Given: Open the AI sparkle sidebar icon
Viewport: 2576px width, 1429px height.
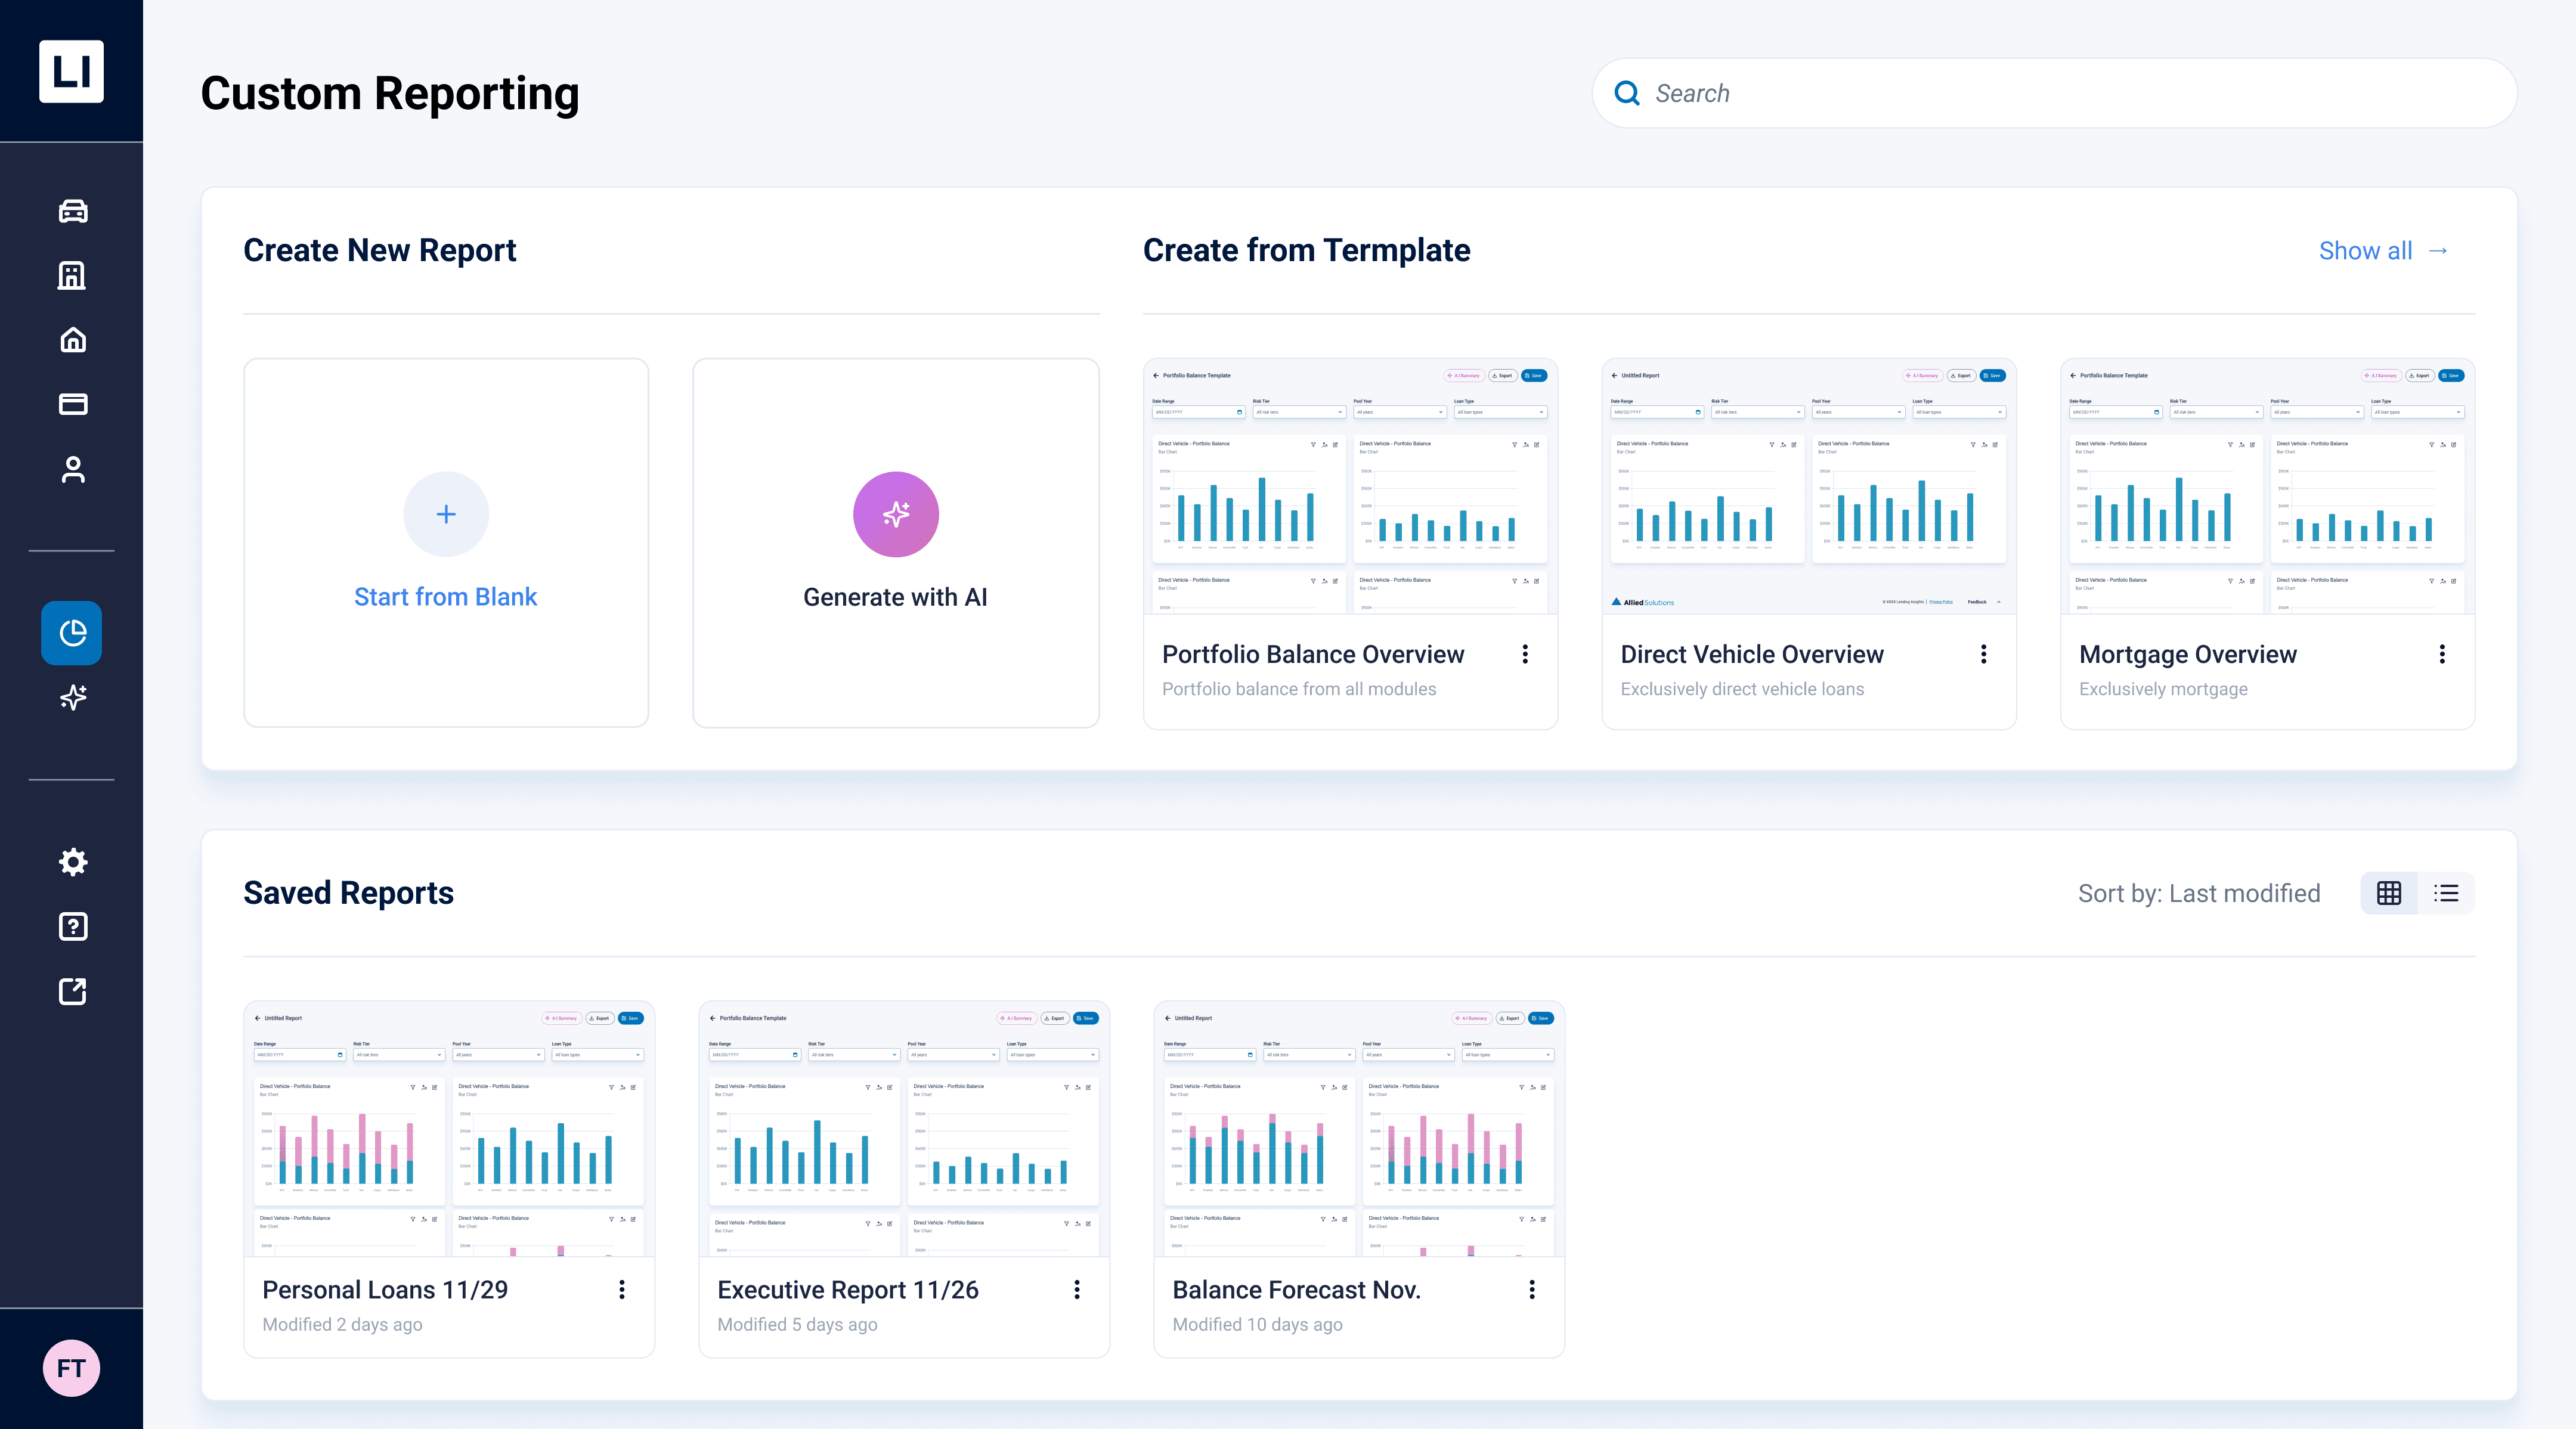Looking at the screenshot, I should tap(72, 697).
